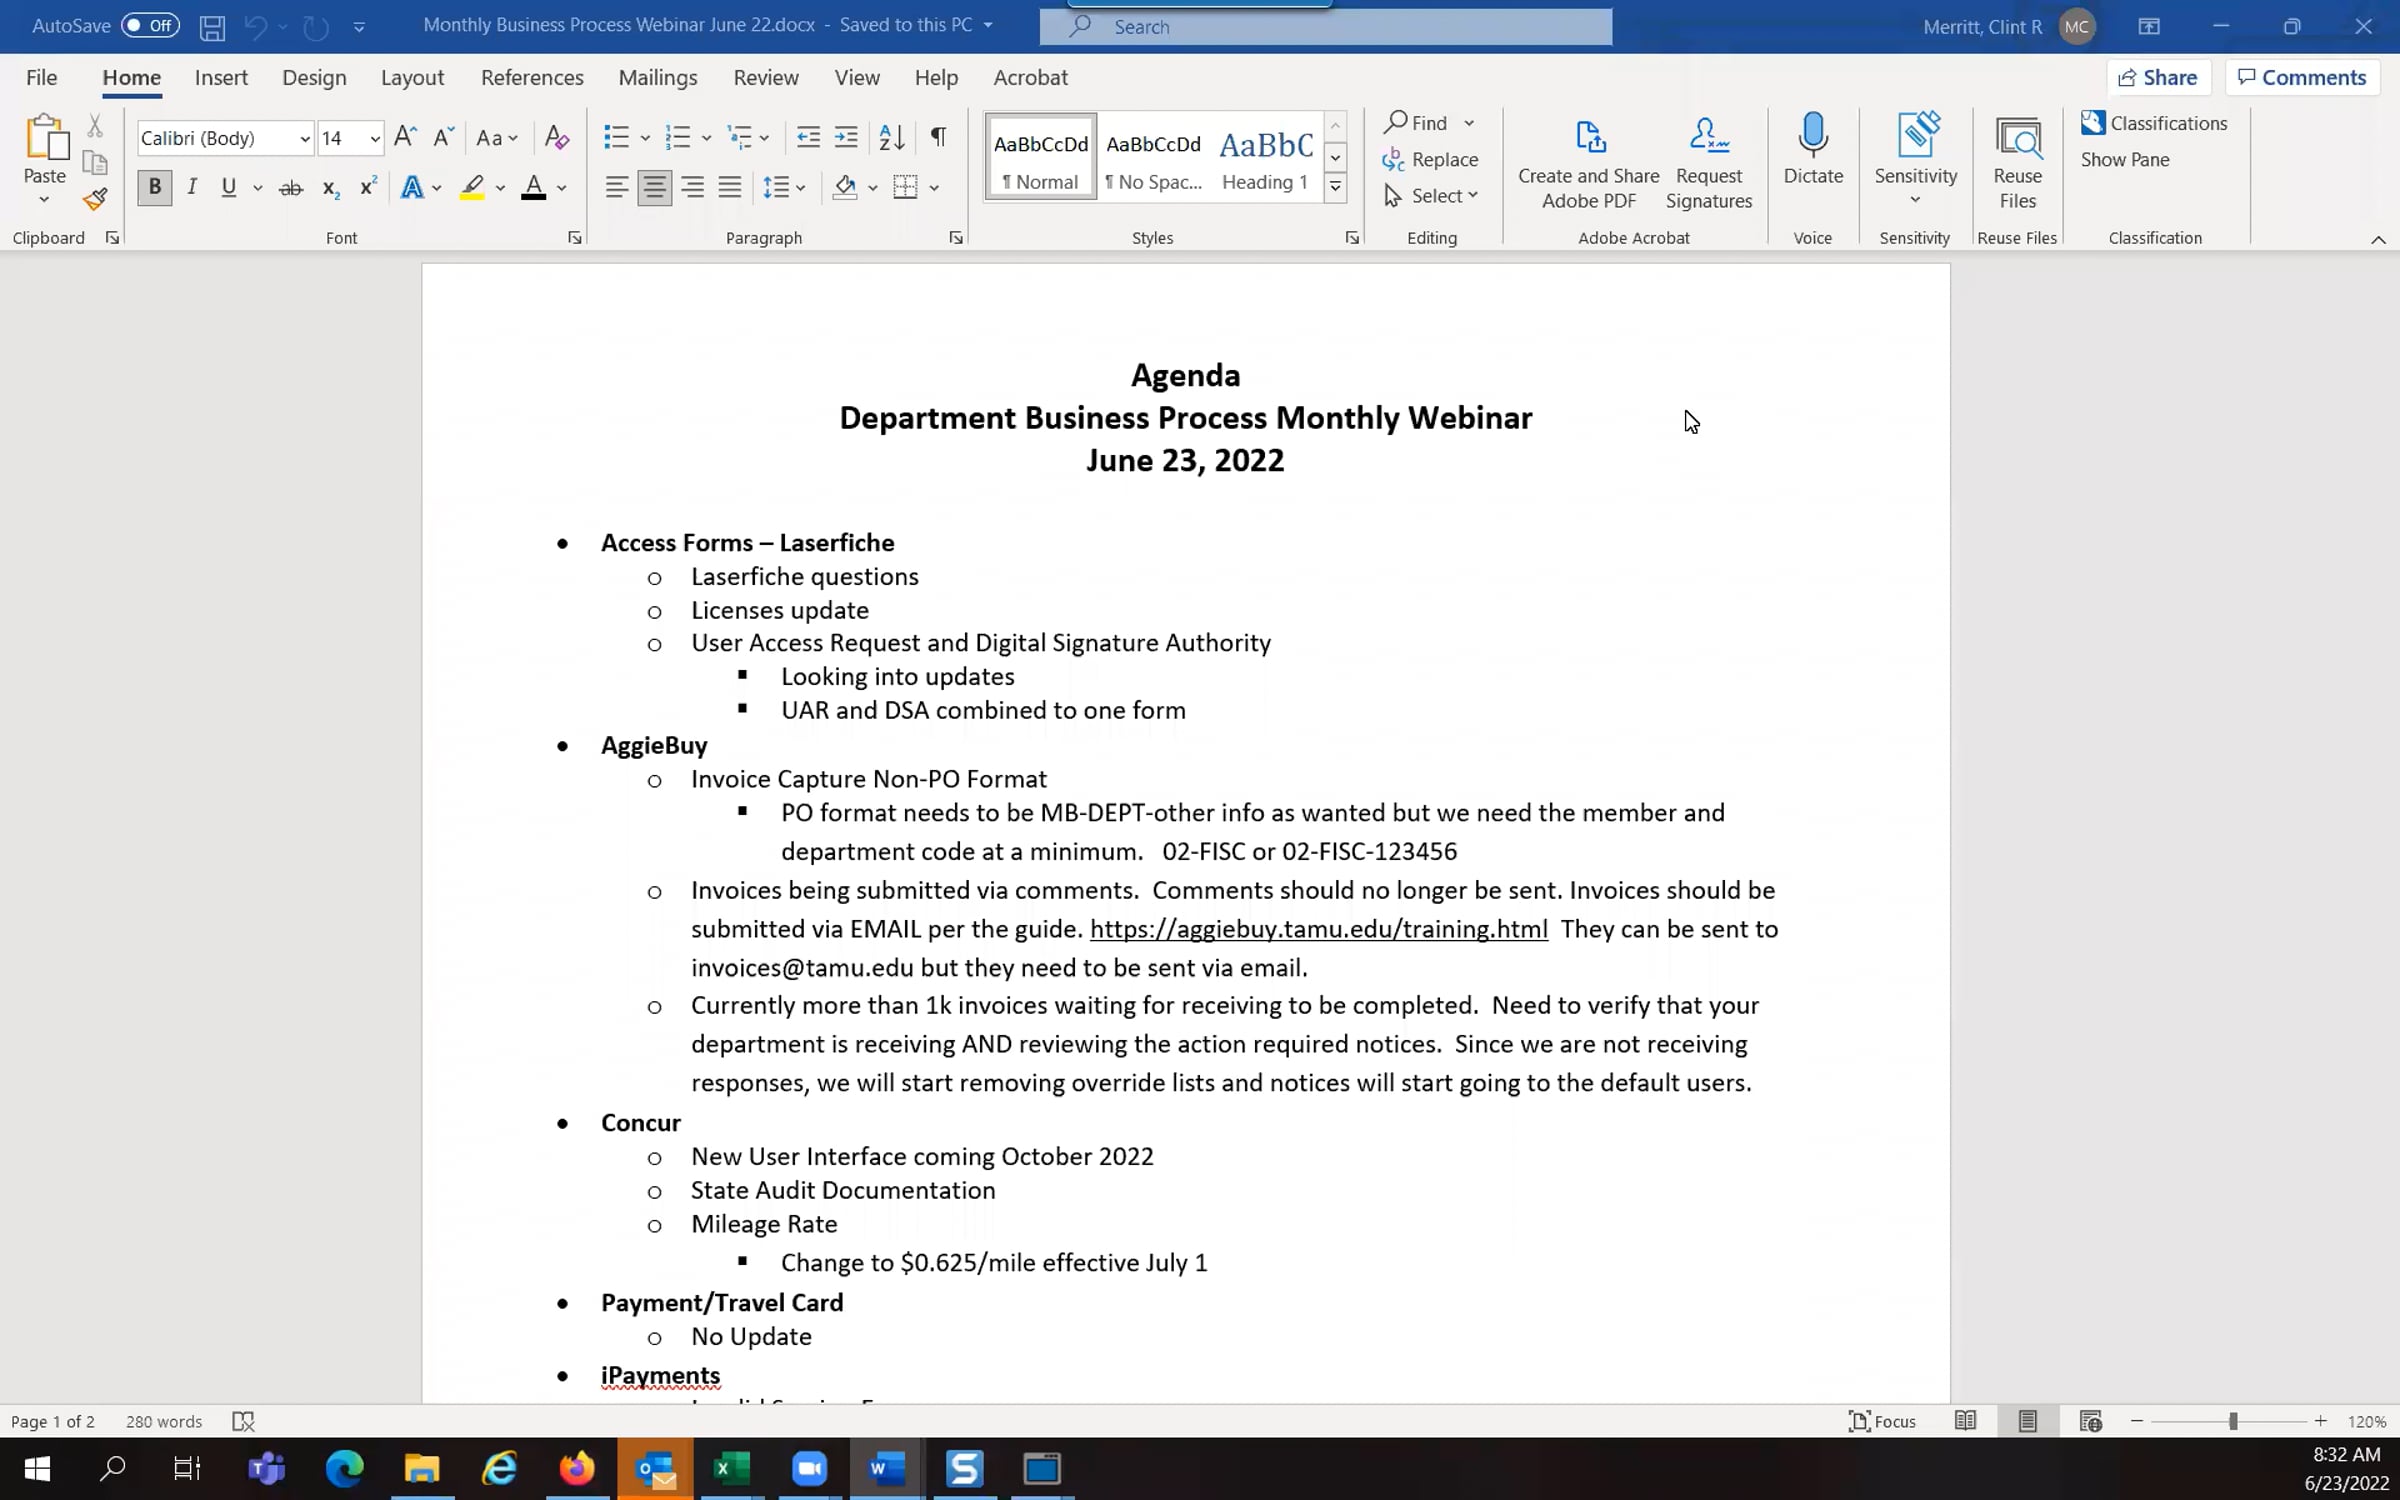Toggle Bold formatting
Image resolution: width=2400 pixels, height=1500 pixels.
[154, 187]
